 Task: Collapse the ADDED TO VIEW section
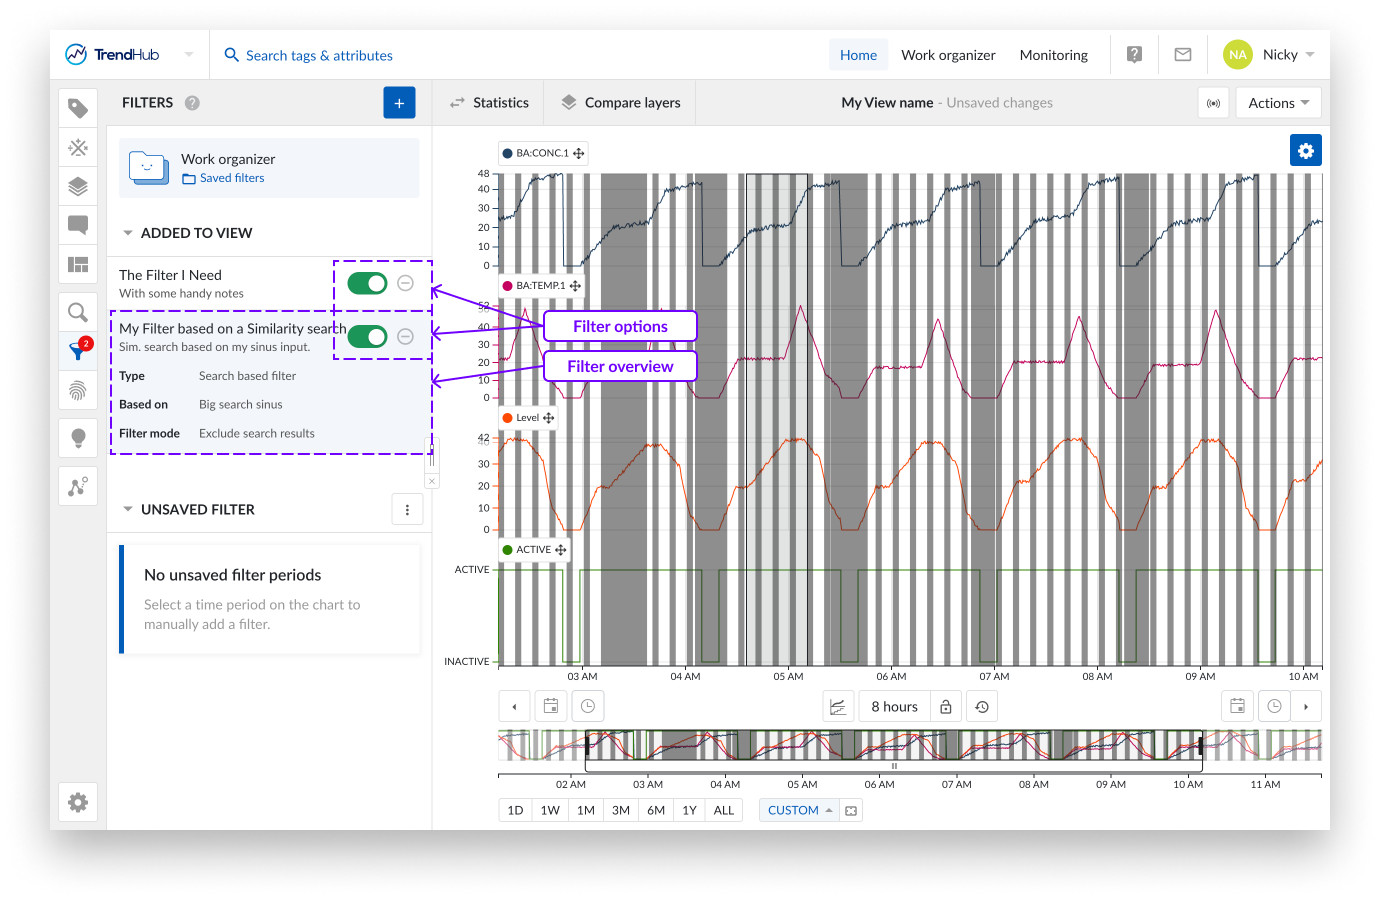click(128, 233)
